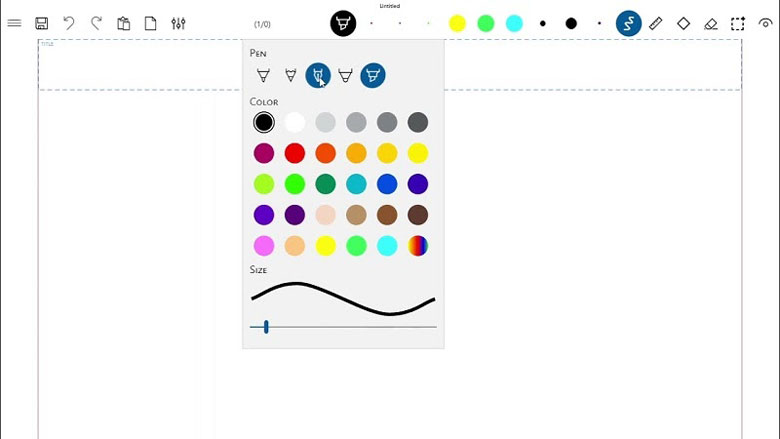Select the ruler tool
780x439 pixels.
click(x=656, y=23)
